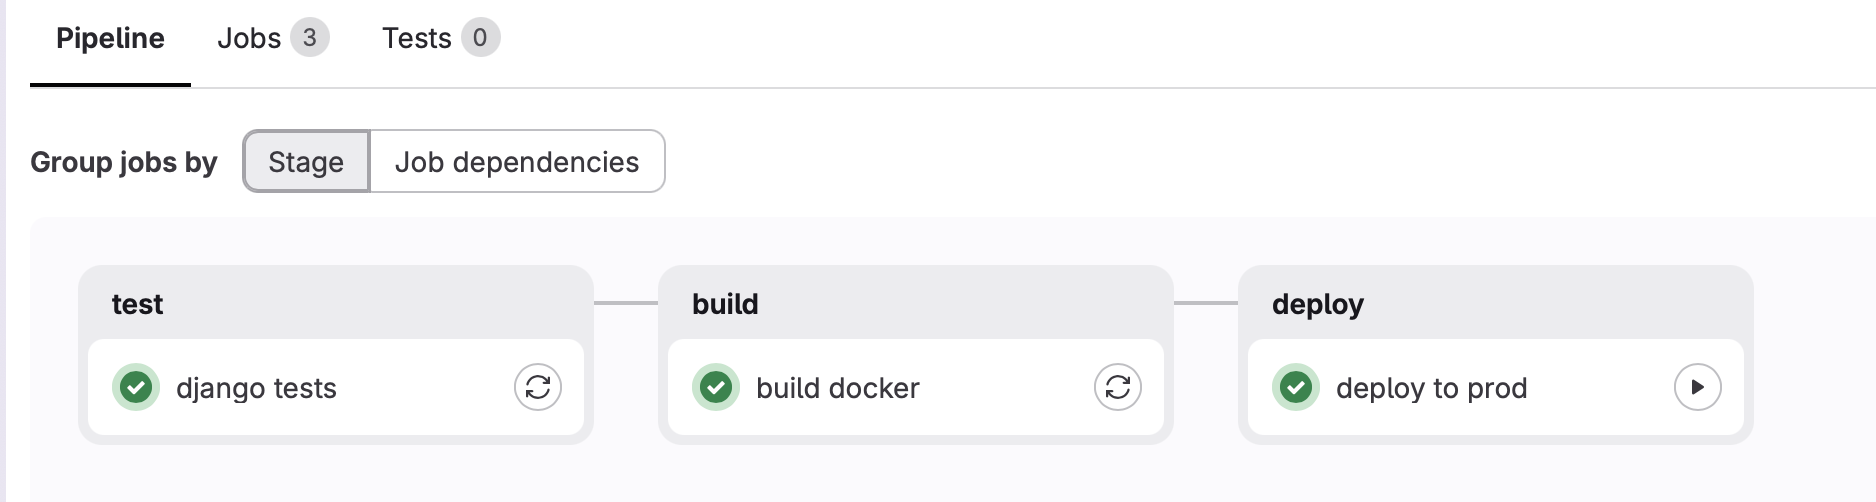Click the django tests success status icon
Viewport: 1876px width, 502px height.
tap(136, 387)
